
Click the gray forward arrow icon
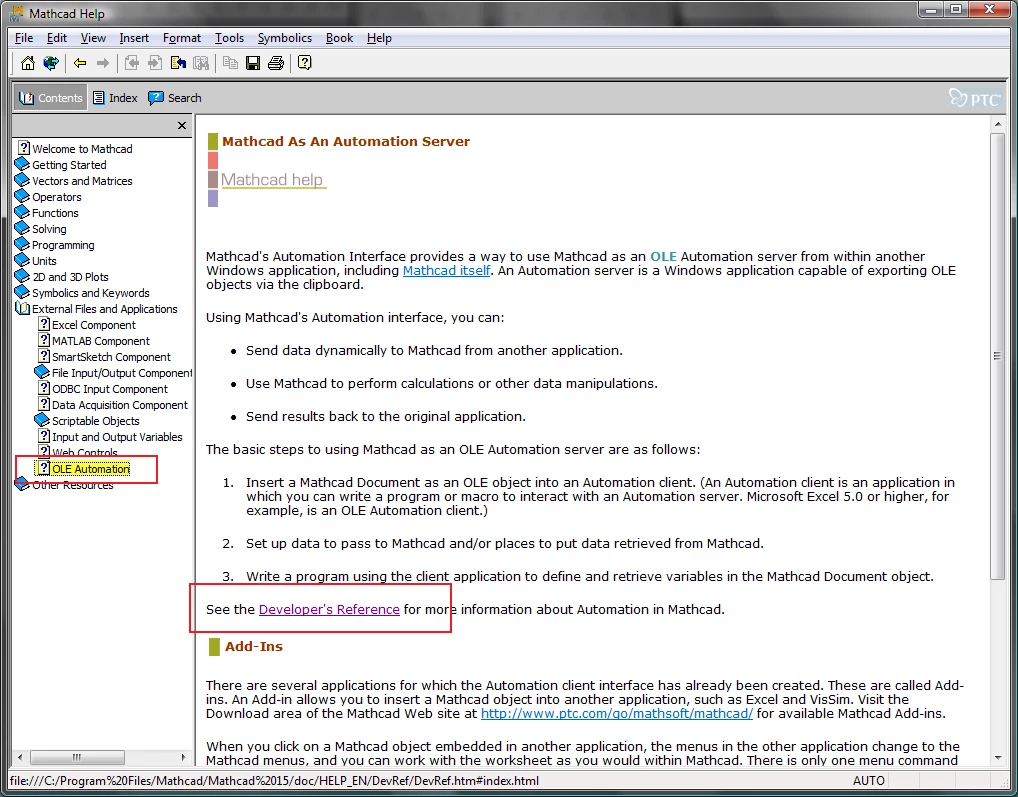point(103,63)
